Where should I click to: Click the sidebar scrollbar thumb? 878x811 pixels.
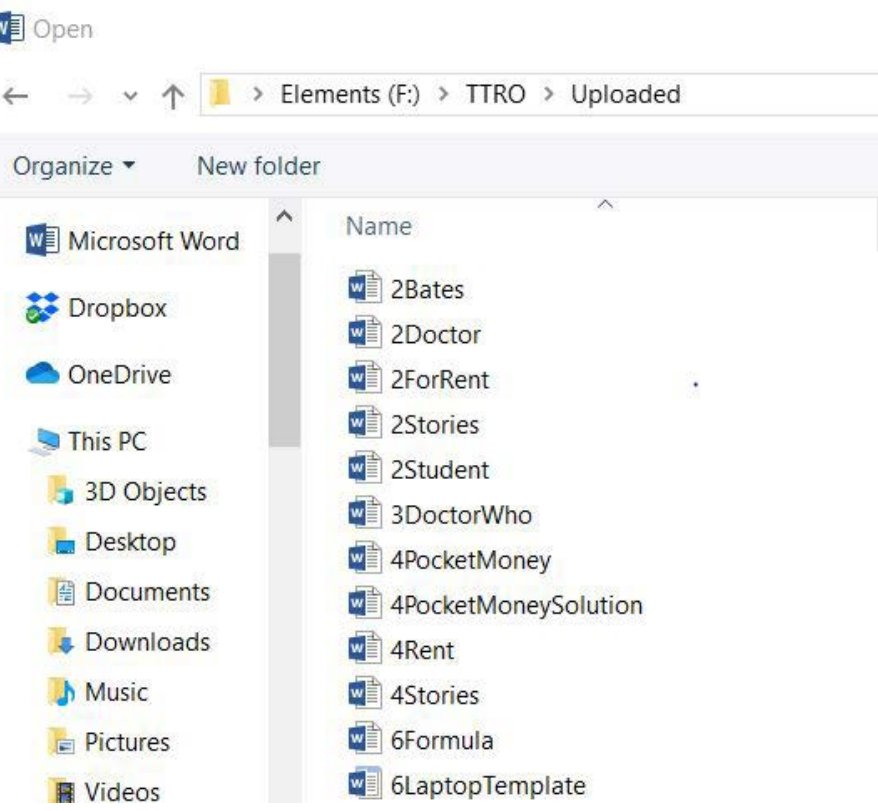(x=284, y=350)
